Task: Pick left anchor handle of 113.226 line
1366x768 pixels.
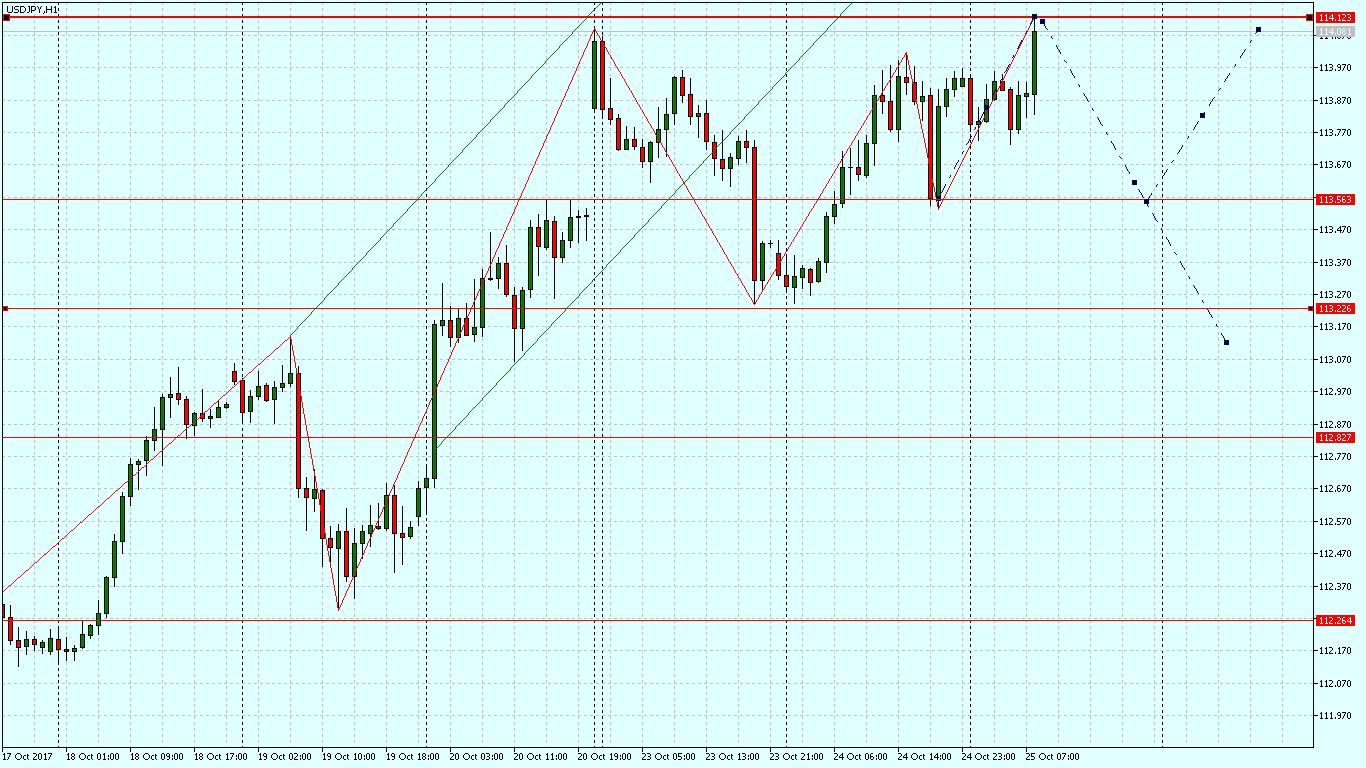Action: pos(5,309)
